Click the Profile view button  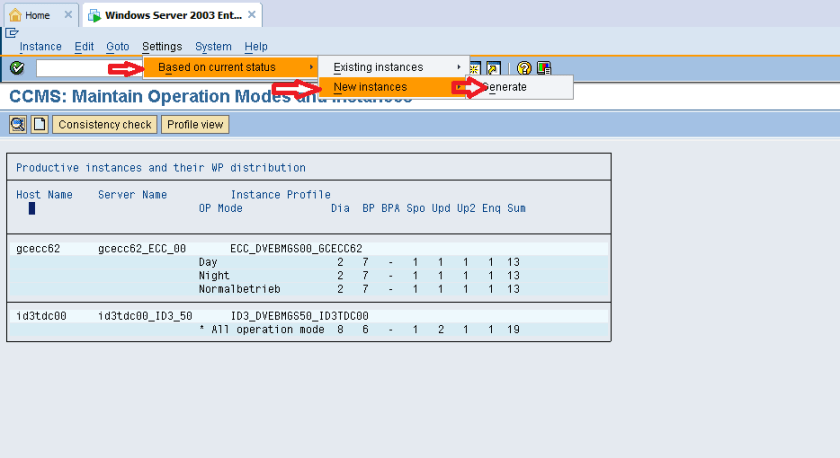(x=195, y=125)
